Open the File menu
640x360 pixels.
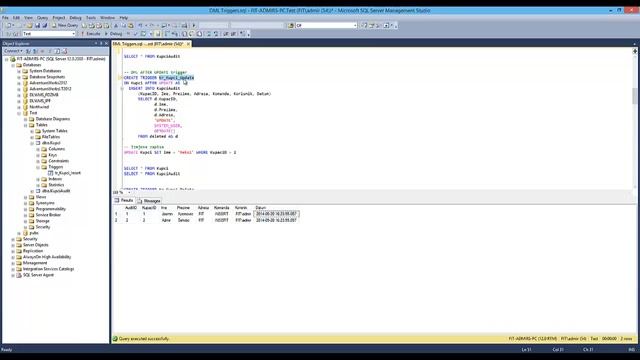click(x=5, y=18)
